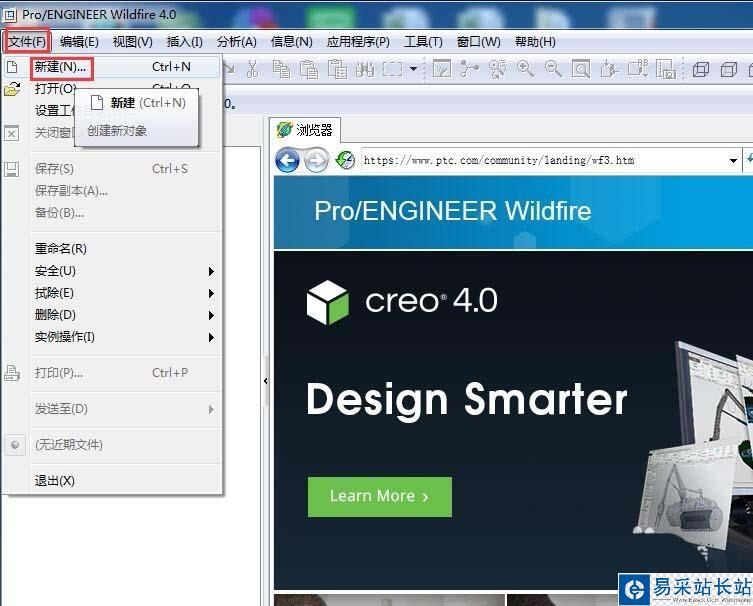Choose 打开(O) from File menu

point(55,89)
